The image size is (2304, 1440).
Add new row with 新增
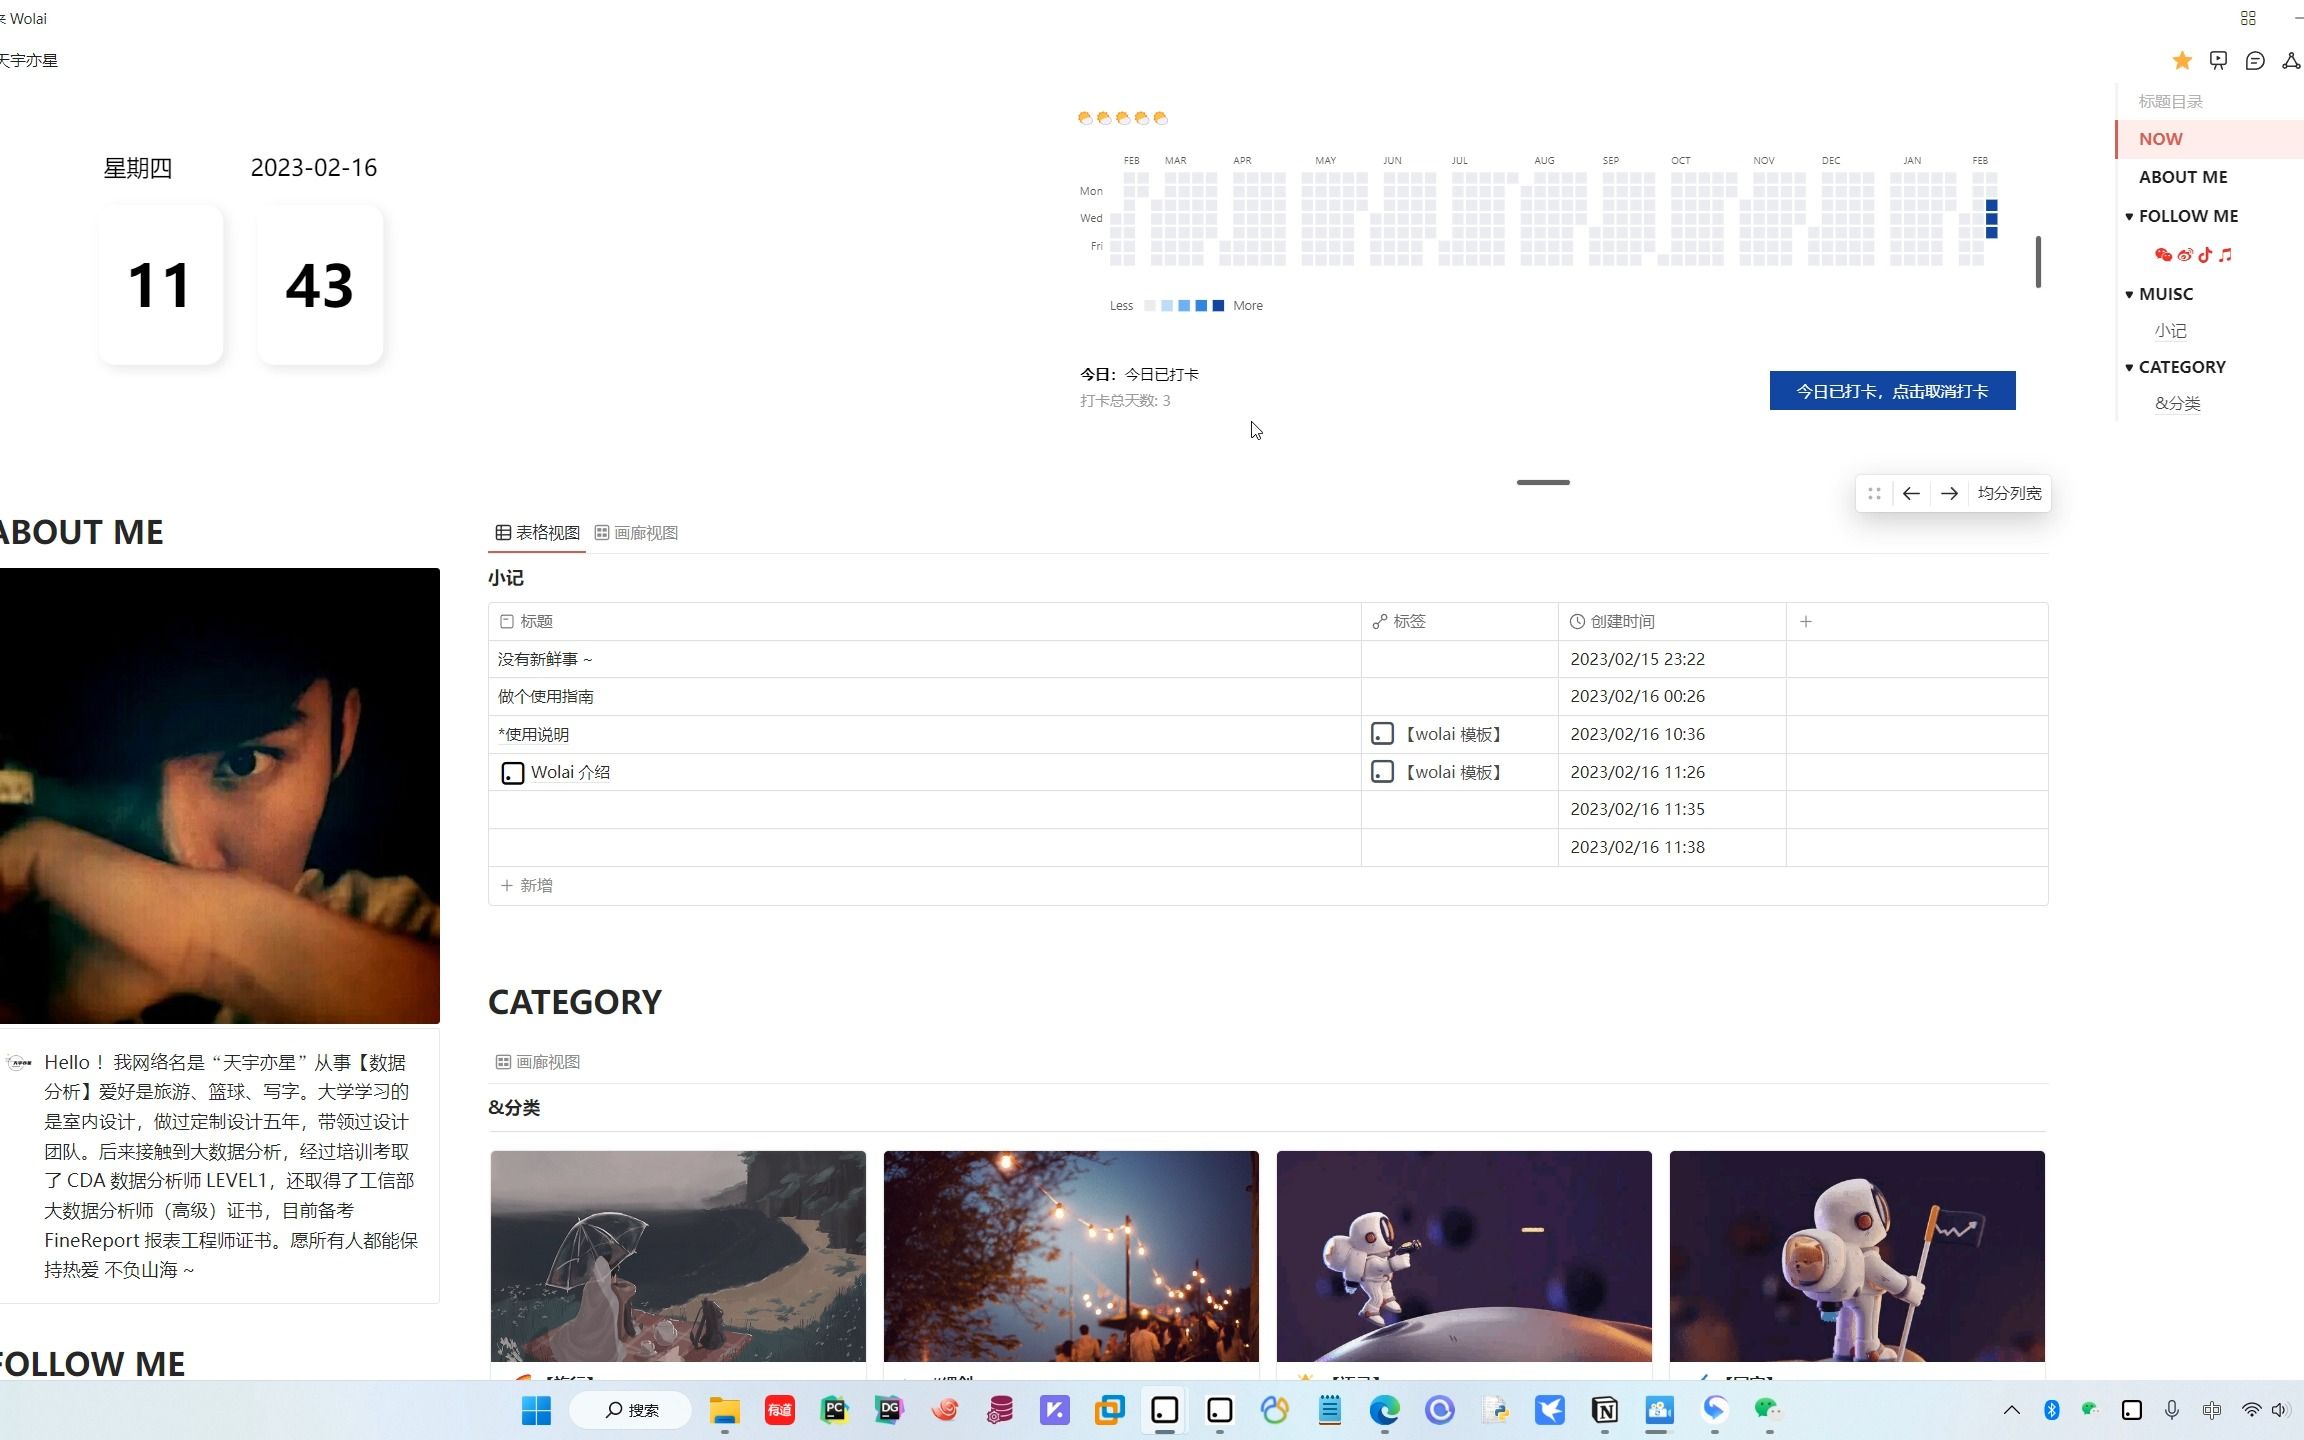527,886
